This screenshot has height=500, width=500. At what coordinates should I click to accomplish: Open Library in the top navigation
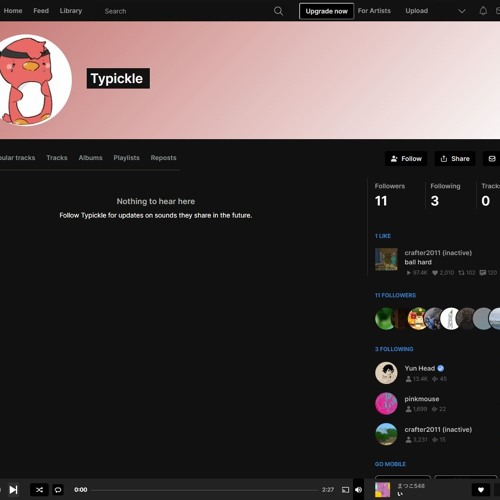[71, 11]
